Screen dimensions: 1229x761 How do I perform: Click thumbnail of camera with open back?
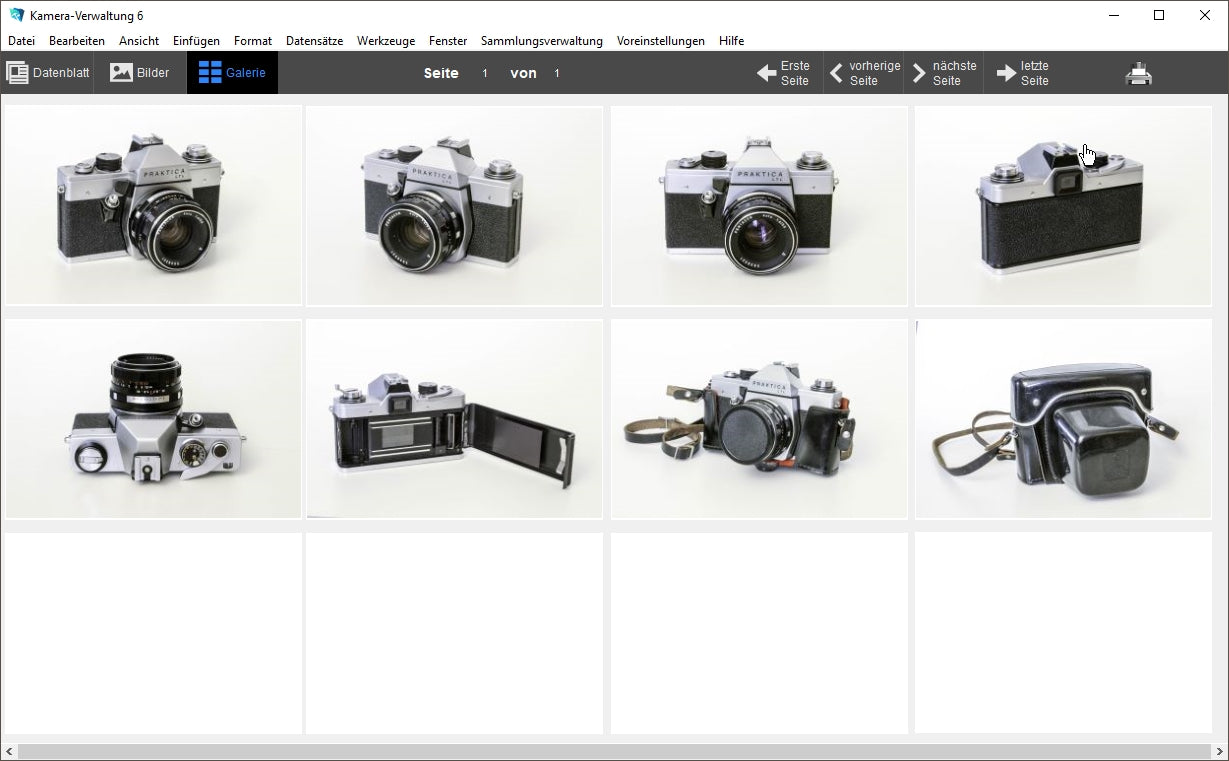coord(454,419)
